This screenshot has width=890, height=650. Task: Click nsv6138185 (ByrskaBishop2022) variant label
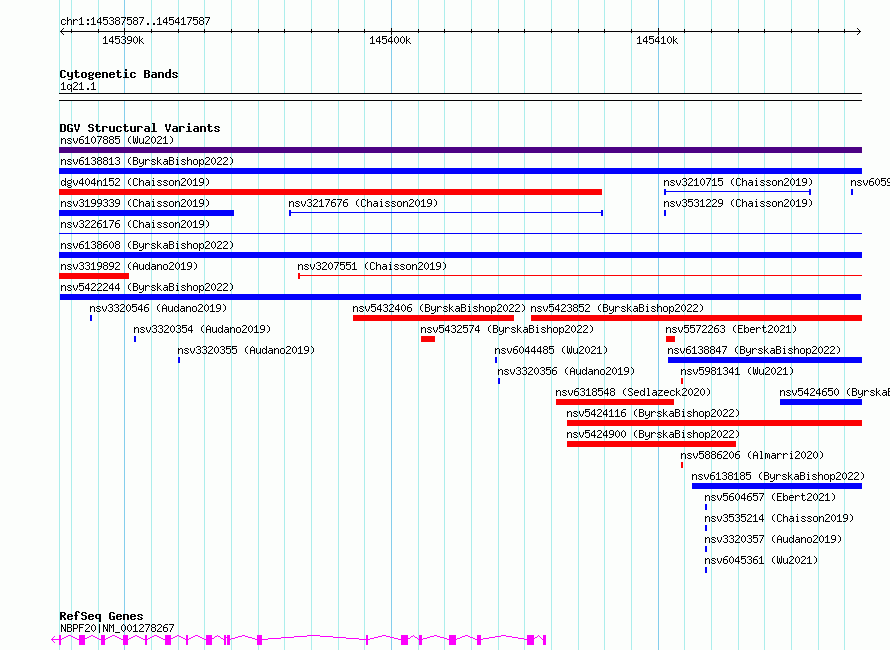tap(778, 476)
